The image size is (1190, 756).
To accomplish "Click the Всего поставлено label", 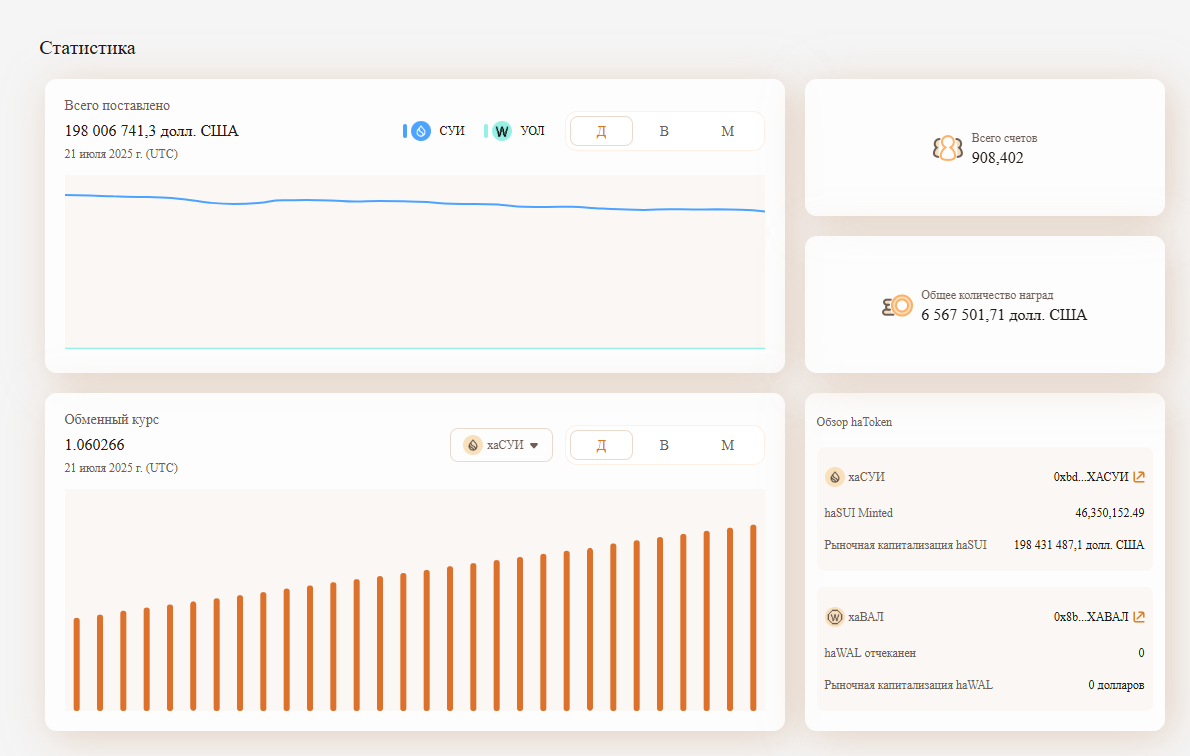I will point(117,106).
